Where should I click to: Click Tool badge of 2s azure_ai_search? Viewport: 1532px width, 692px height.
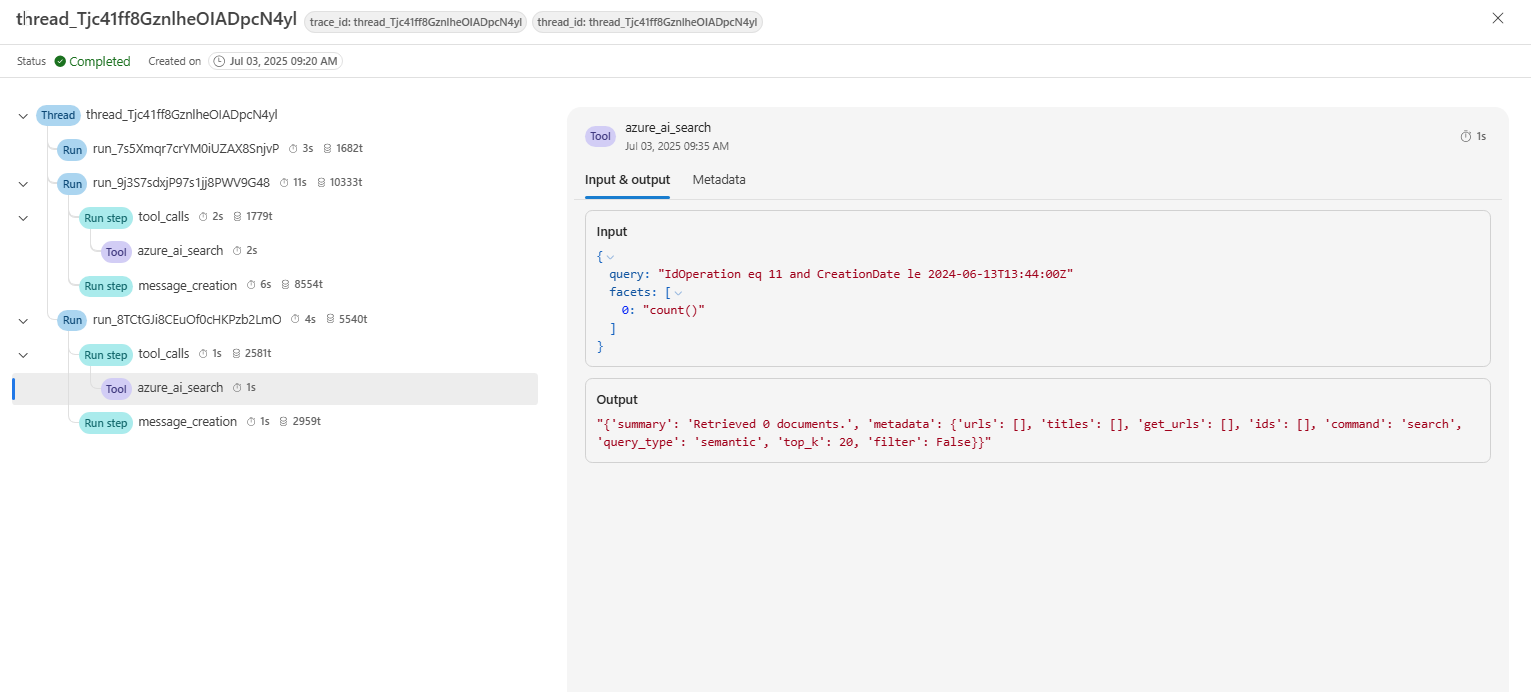[x=116, y=252]
